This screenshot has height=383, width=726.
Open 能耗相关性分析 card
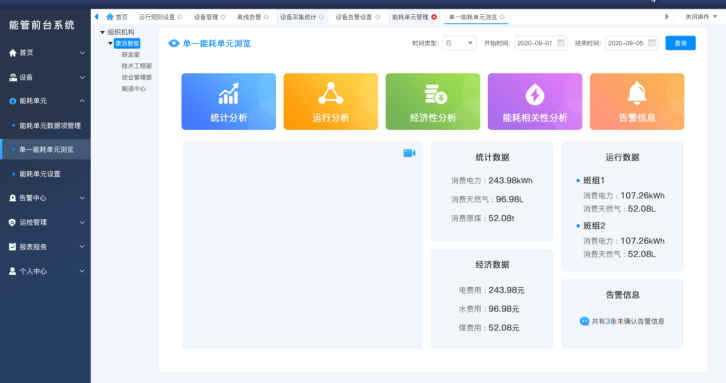pyautogui.click(x=535, y=101)
